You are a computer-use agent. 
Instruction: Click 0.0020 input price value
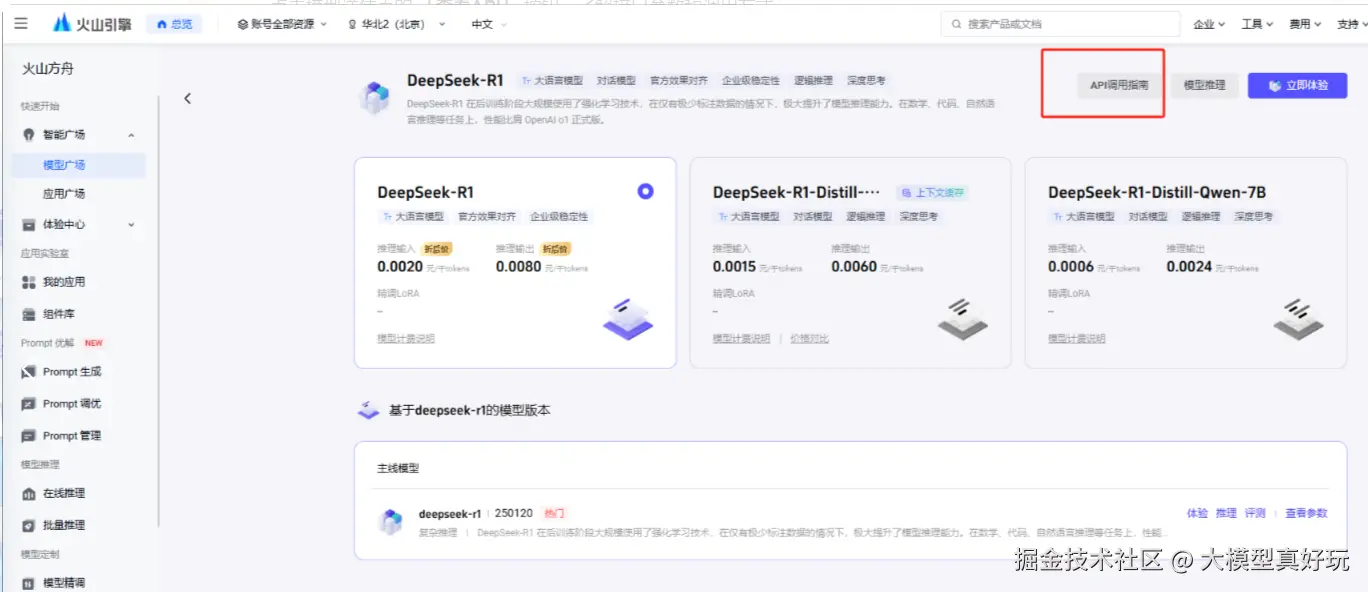coord(400,267)
